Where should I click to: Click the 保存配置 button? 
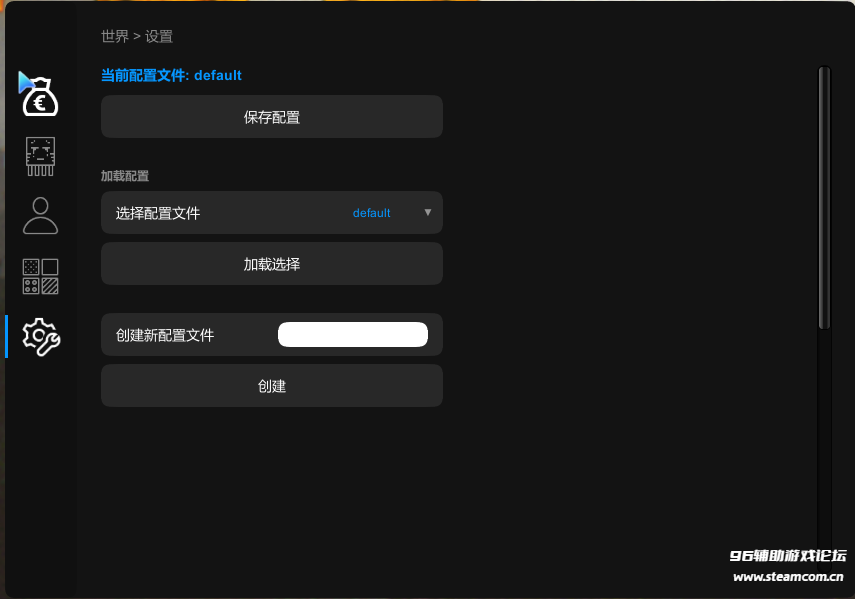click(x=272, y=117)
